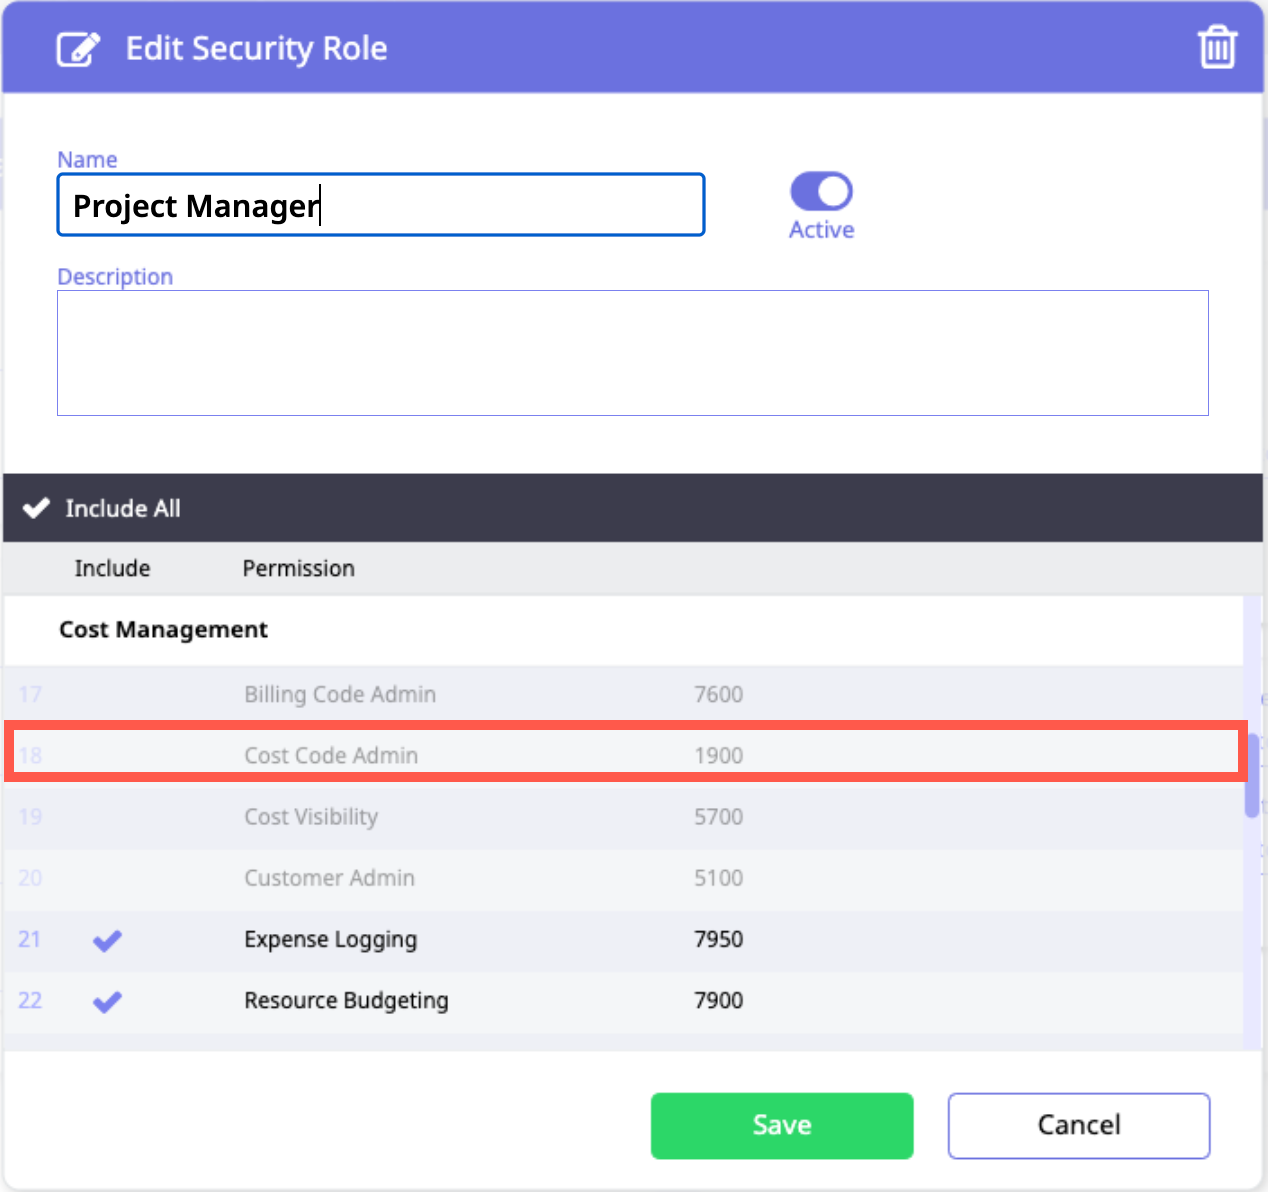
Task: Select the Cost Code Admin row
Action: click(x=331, y=755)
